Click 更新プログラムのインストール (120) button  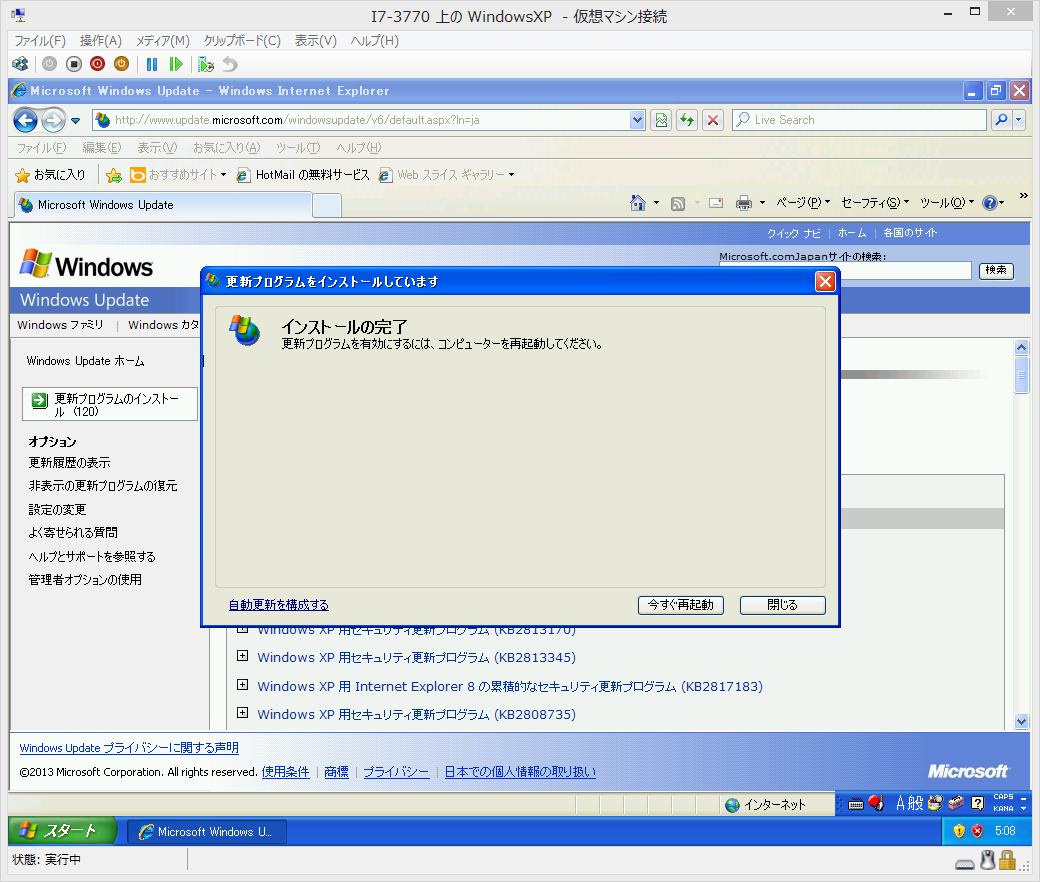tap(110, 404)
